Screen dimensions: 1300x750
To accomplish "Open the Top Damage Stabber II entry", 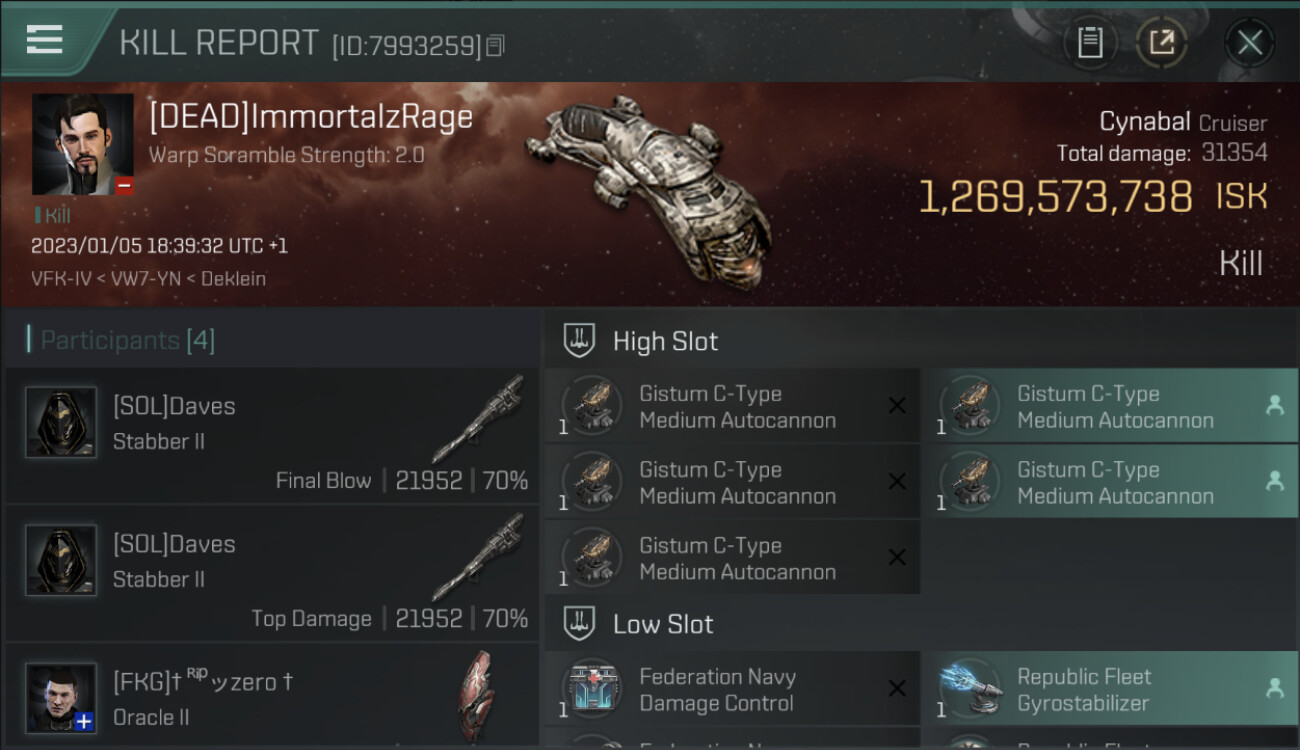I will click(272, 573).
